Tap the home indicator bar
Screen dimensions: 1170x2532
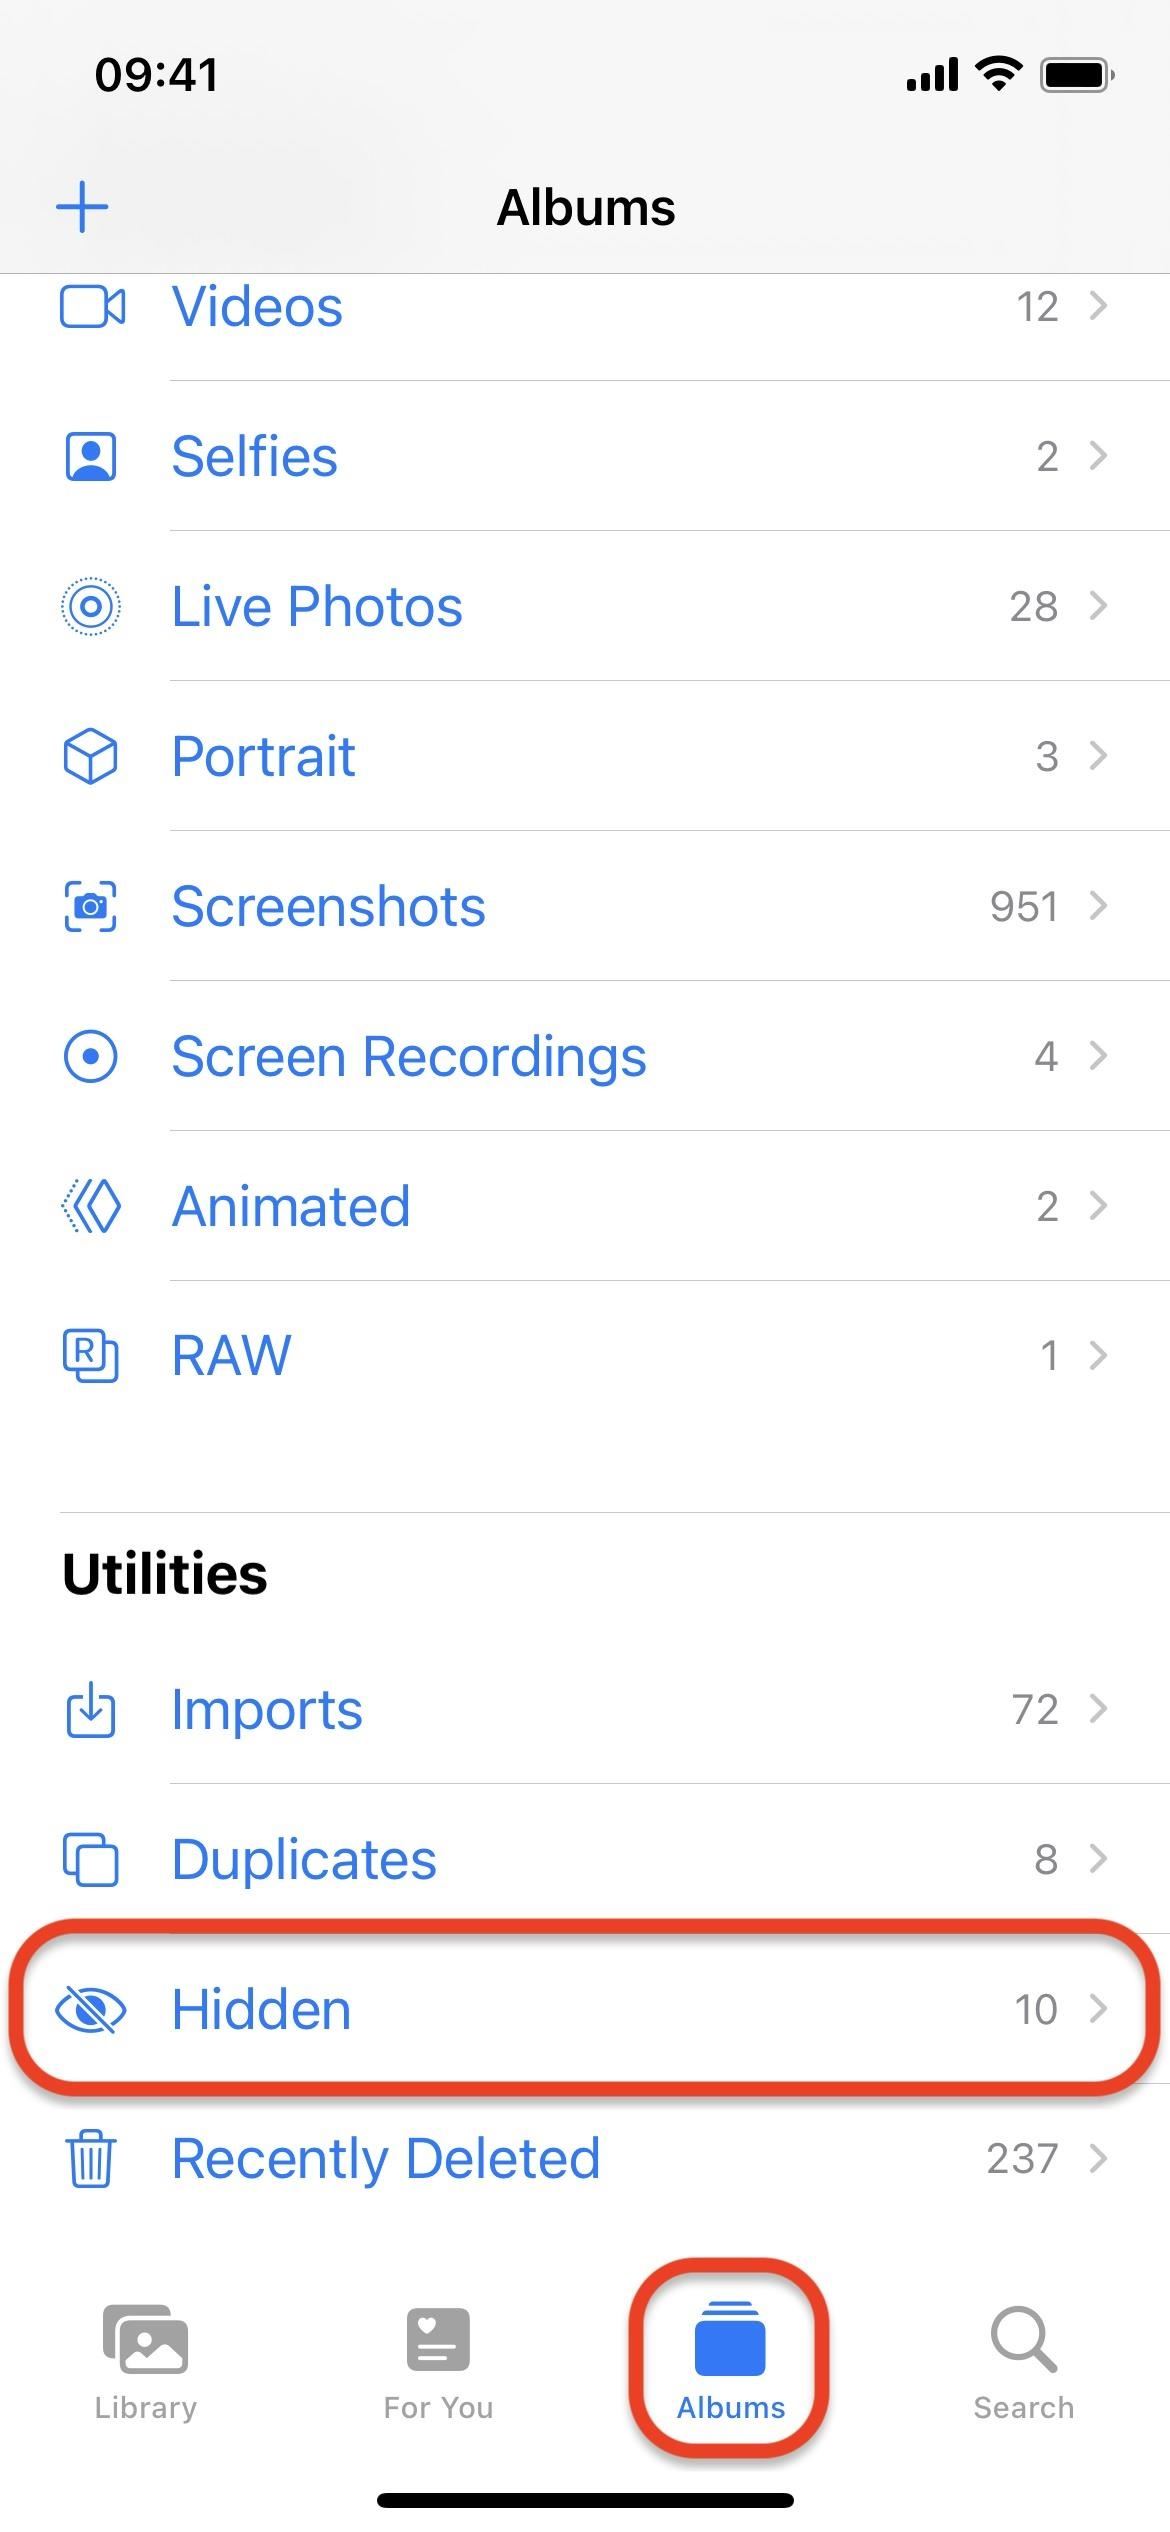click(x=585, y=2500)
